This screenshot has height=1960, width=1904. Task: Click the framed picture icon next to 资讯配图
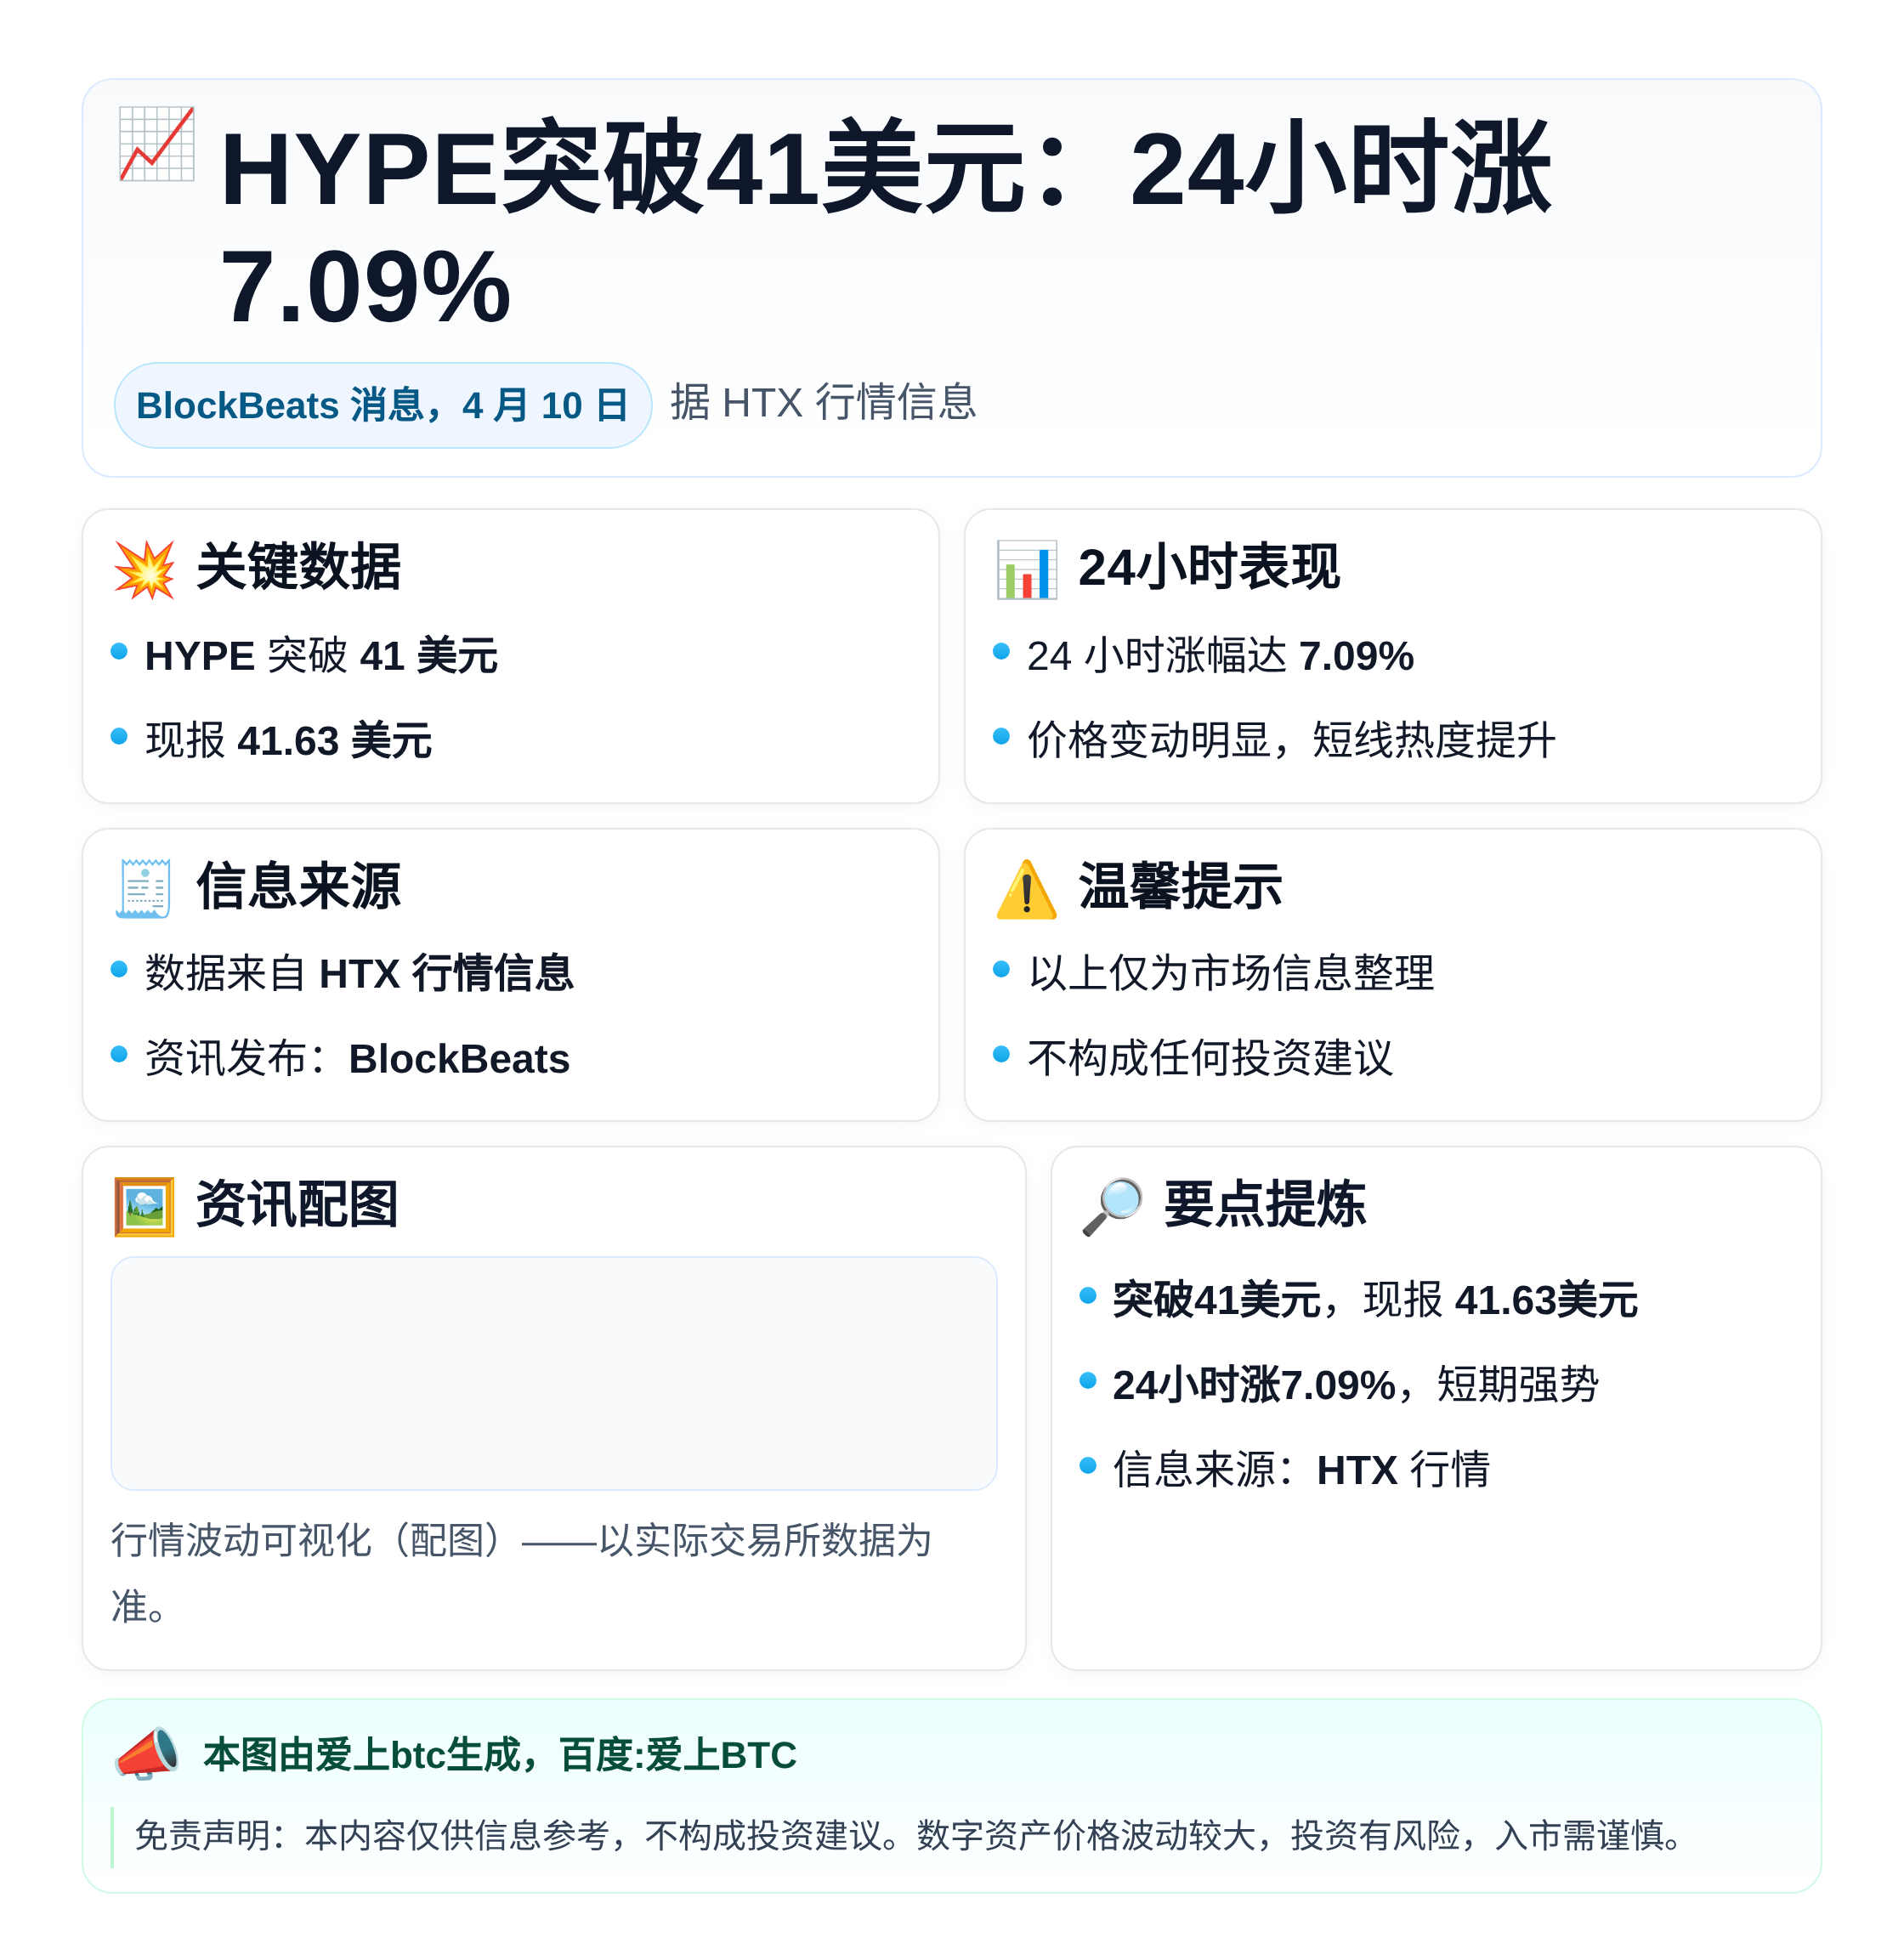click(x=145, y=1206)
